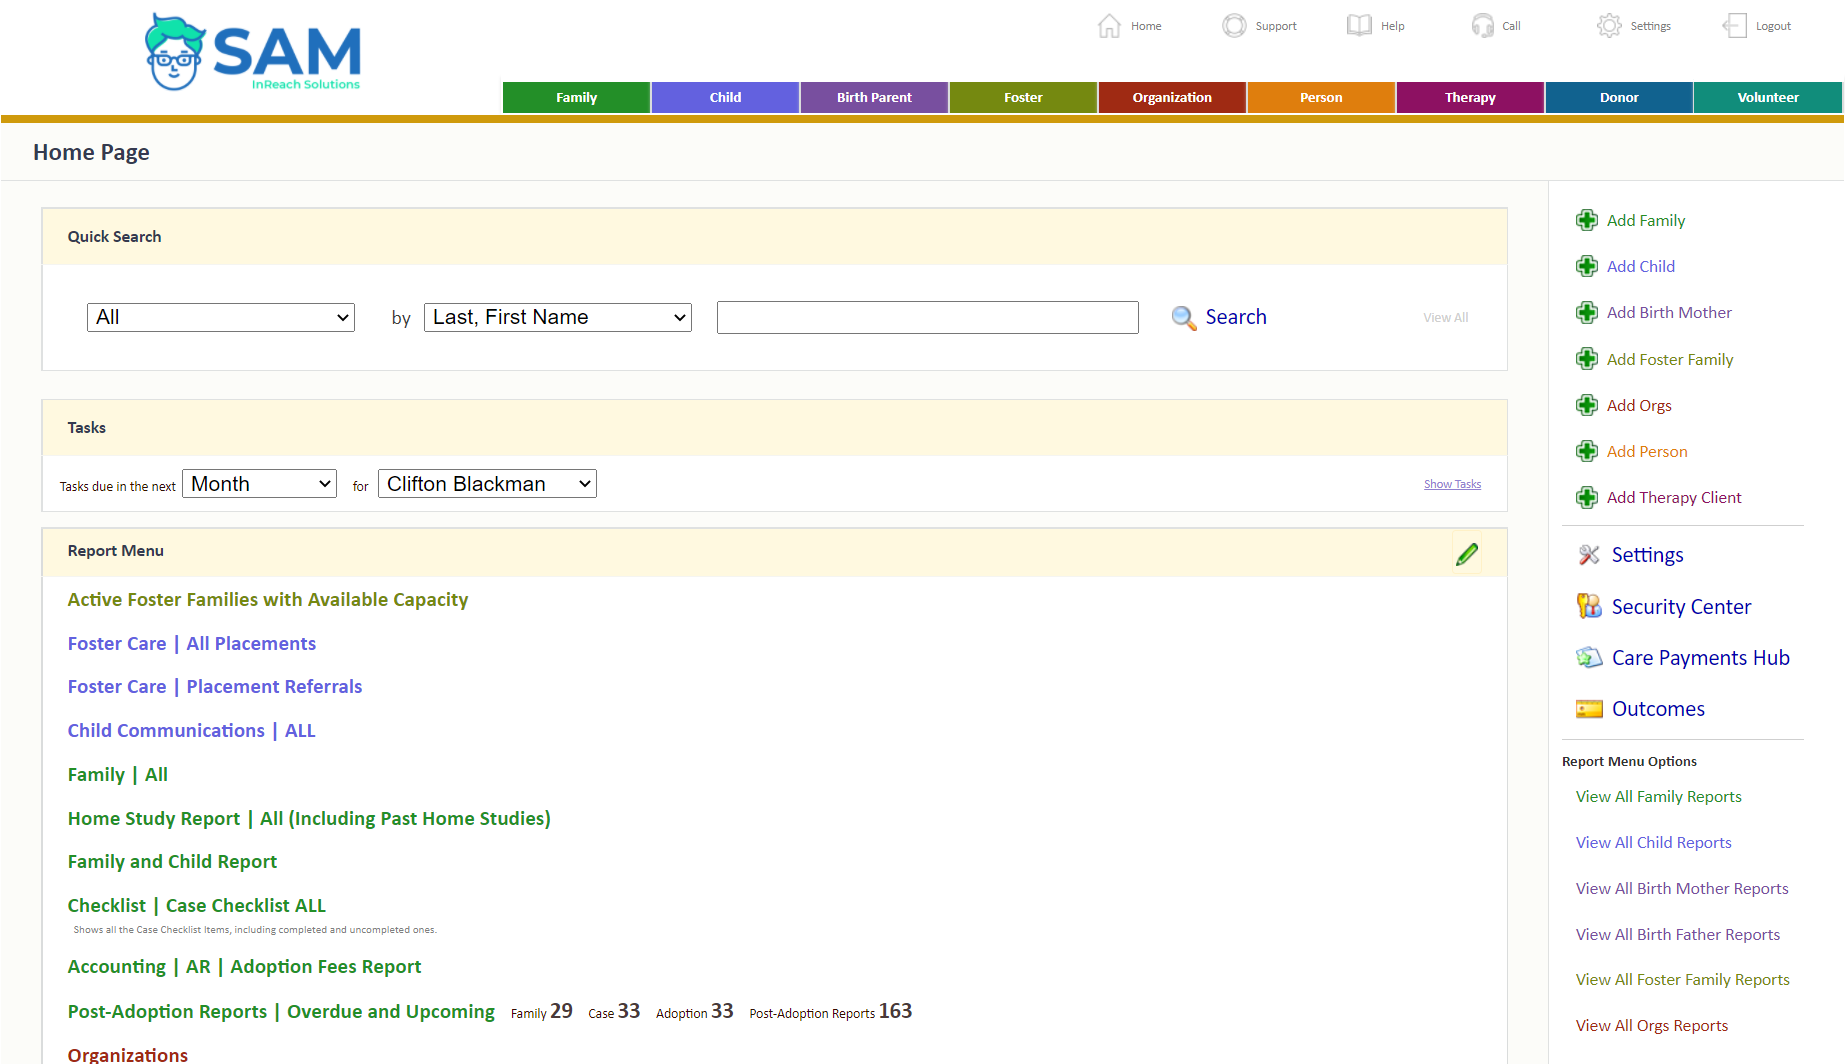Open the Foster Care | Placement Referrals report

point(214,686)
